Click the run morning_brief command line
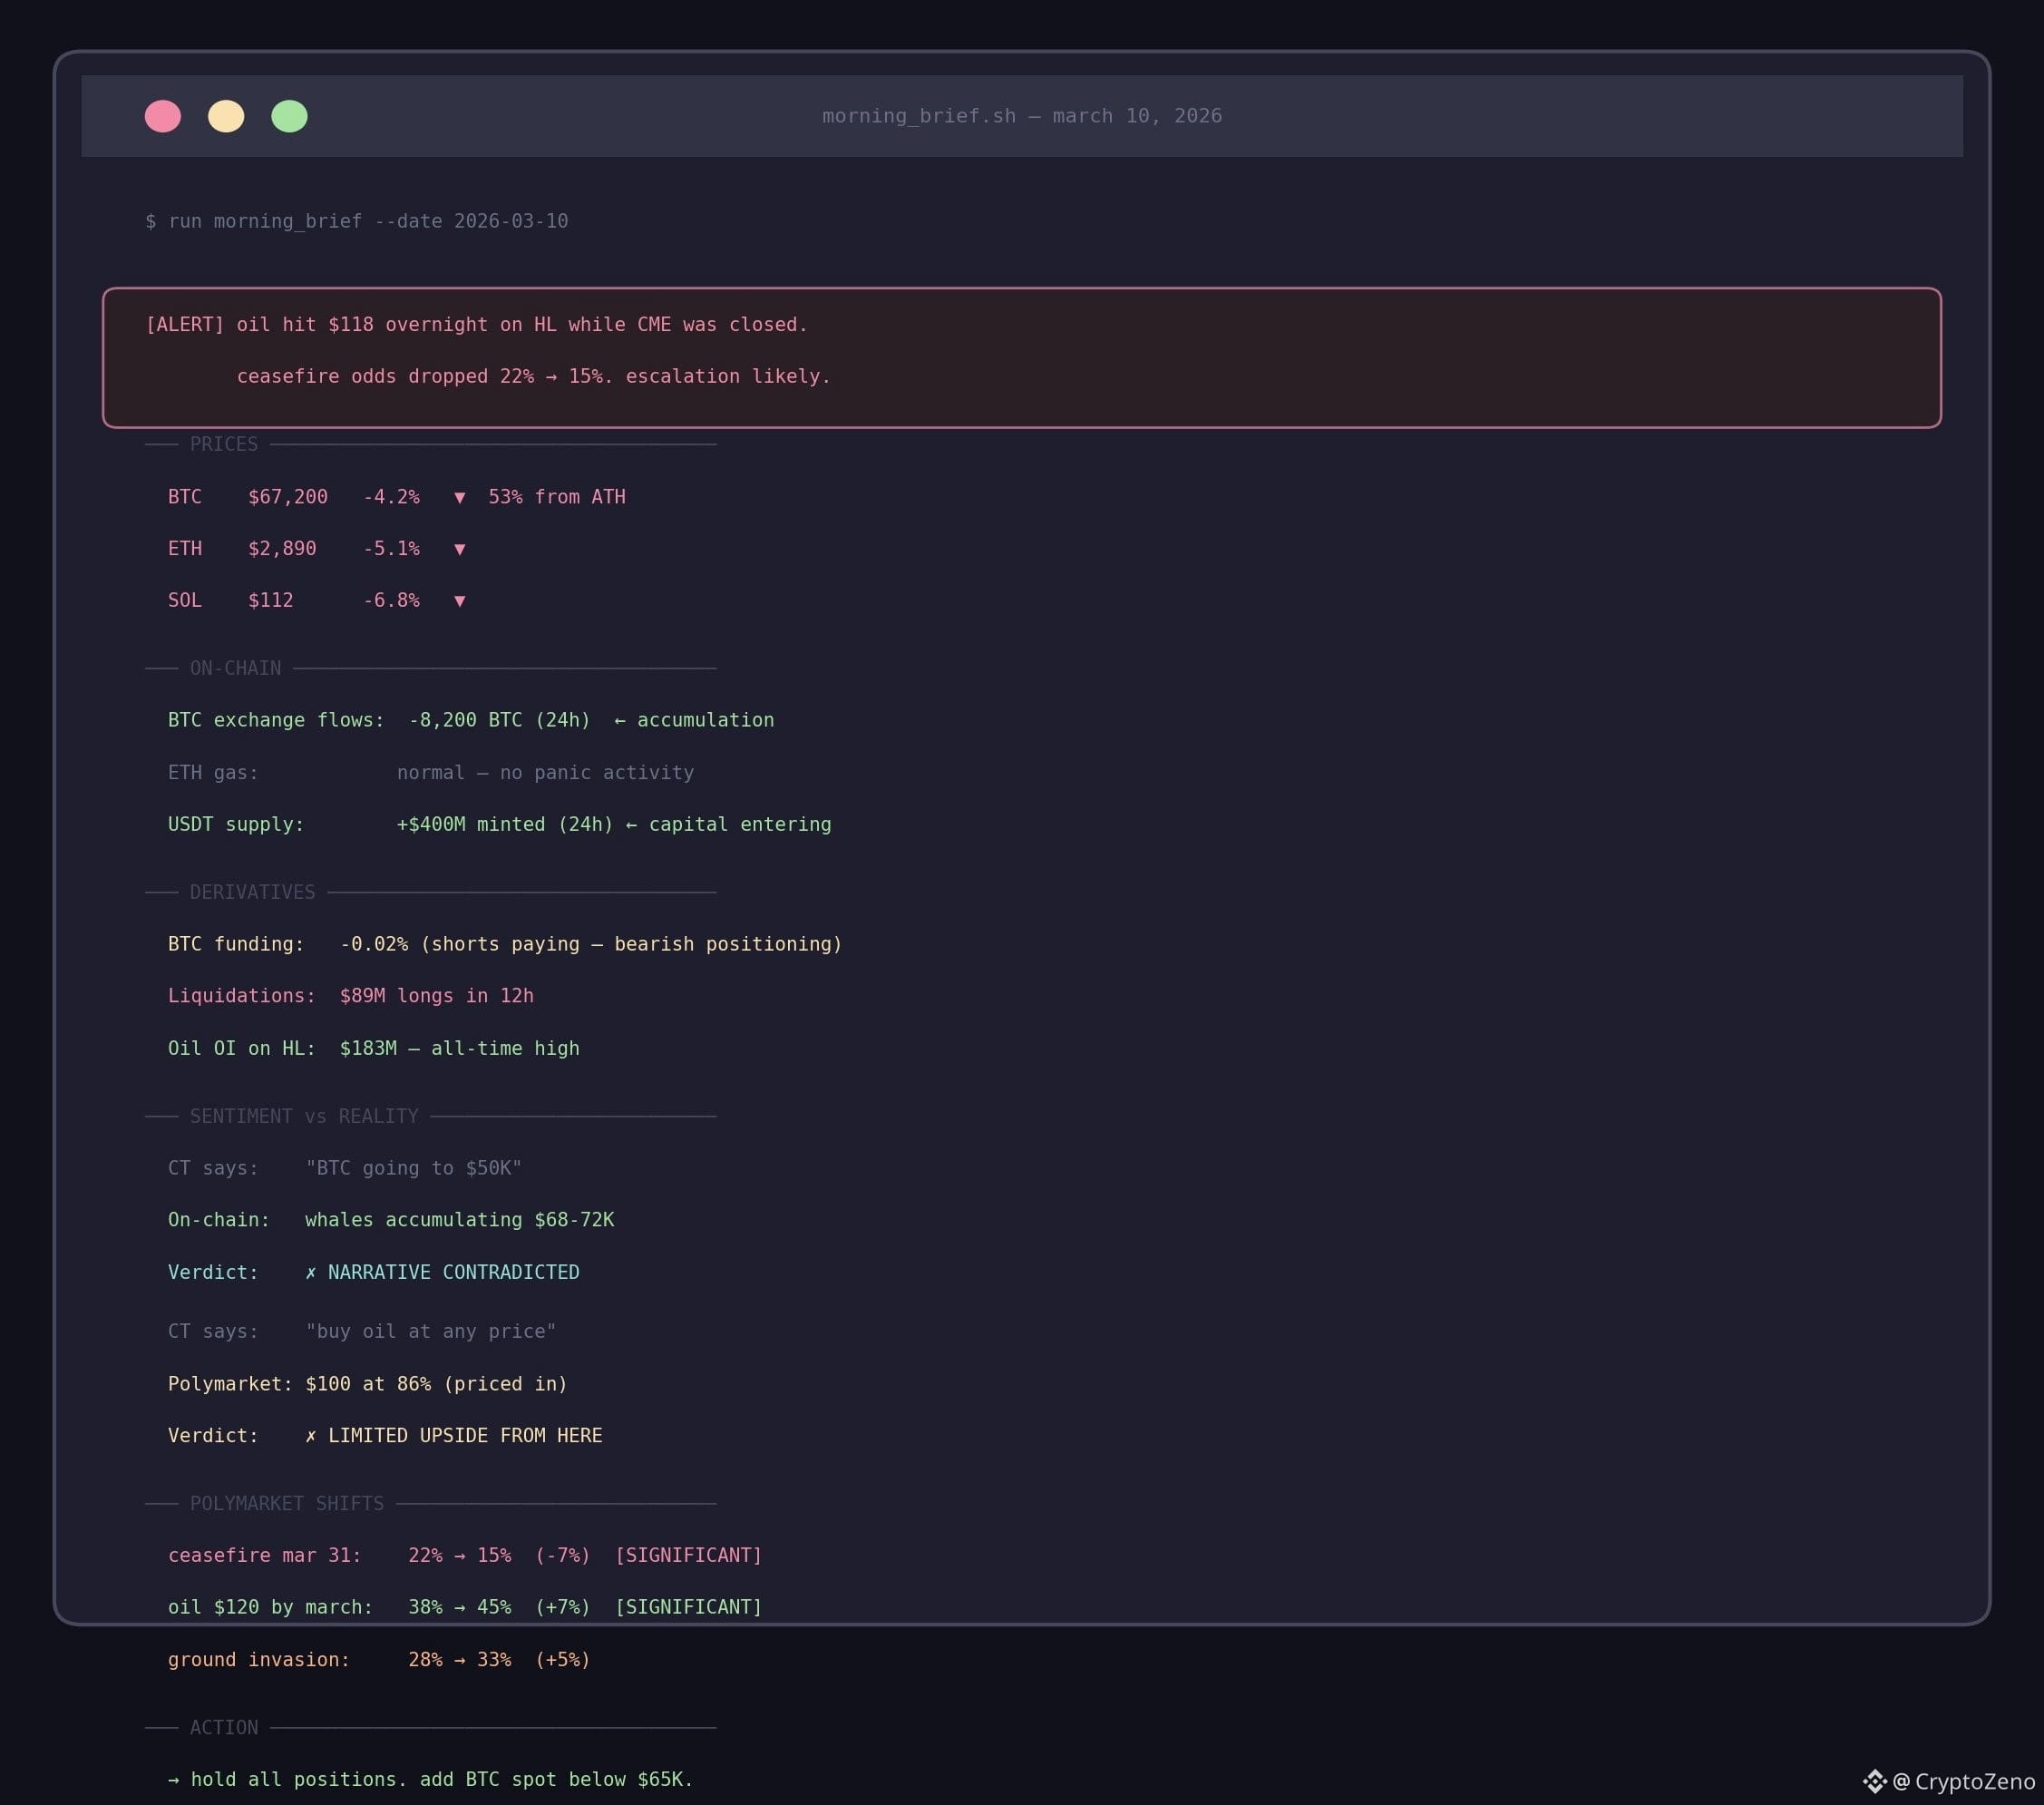The image size is (2044, 1805). pos(357,221)
